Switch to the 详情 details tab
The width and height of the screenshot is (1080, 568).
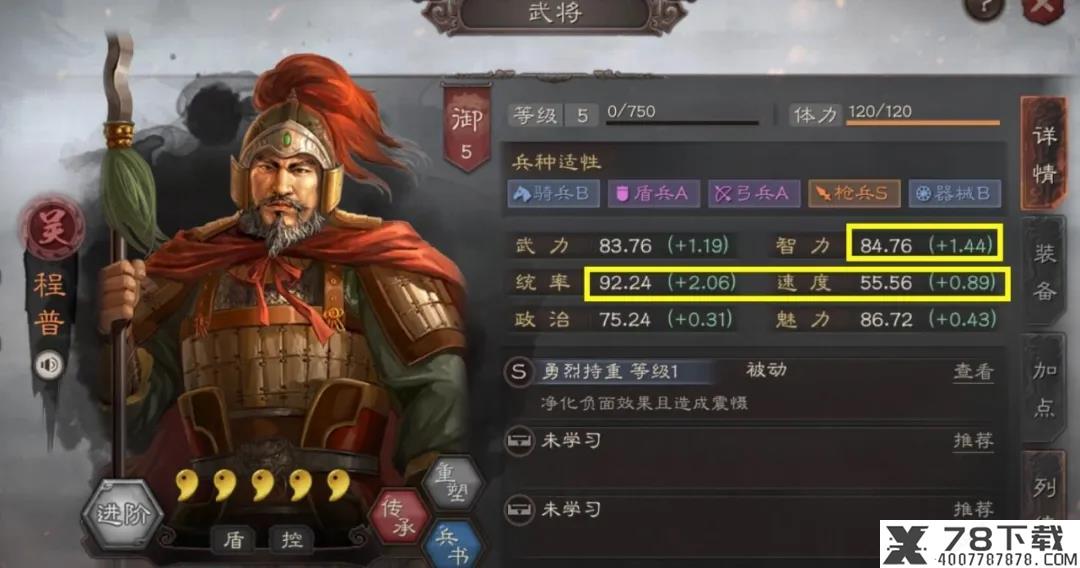[1043, 154]
